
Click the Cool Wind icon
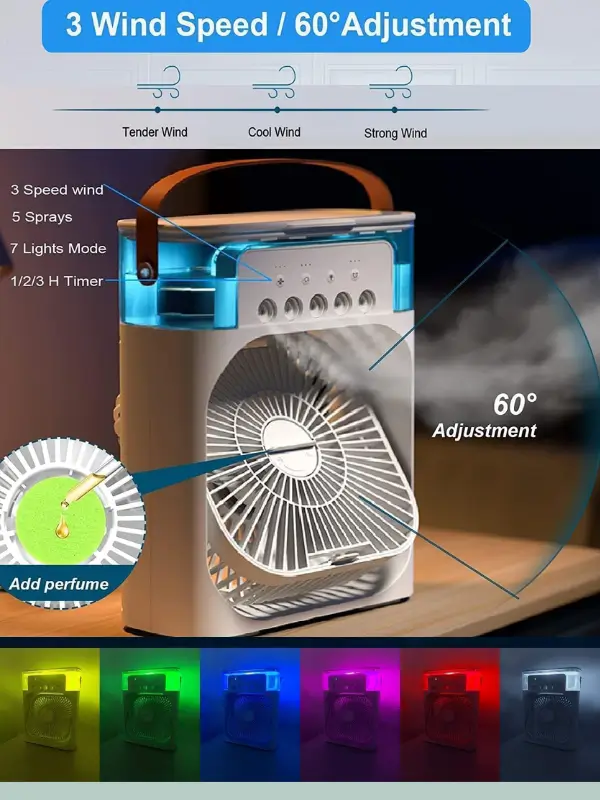coord(274,82)
